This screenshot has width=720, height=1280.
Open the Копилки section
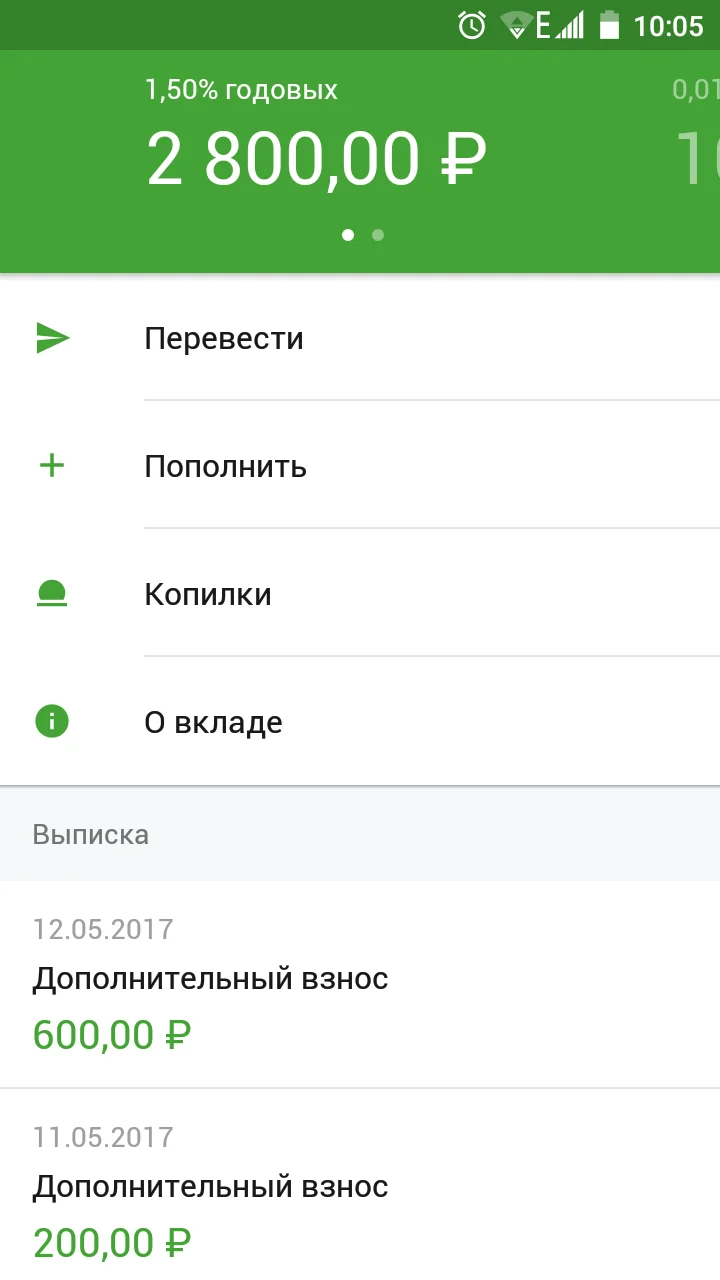[x=207, y=593]
